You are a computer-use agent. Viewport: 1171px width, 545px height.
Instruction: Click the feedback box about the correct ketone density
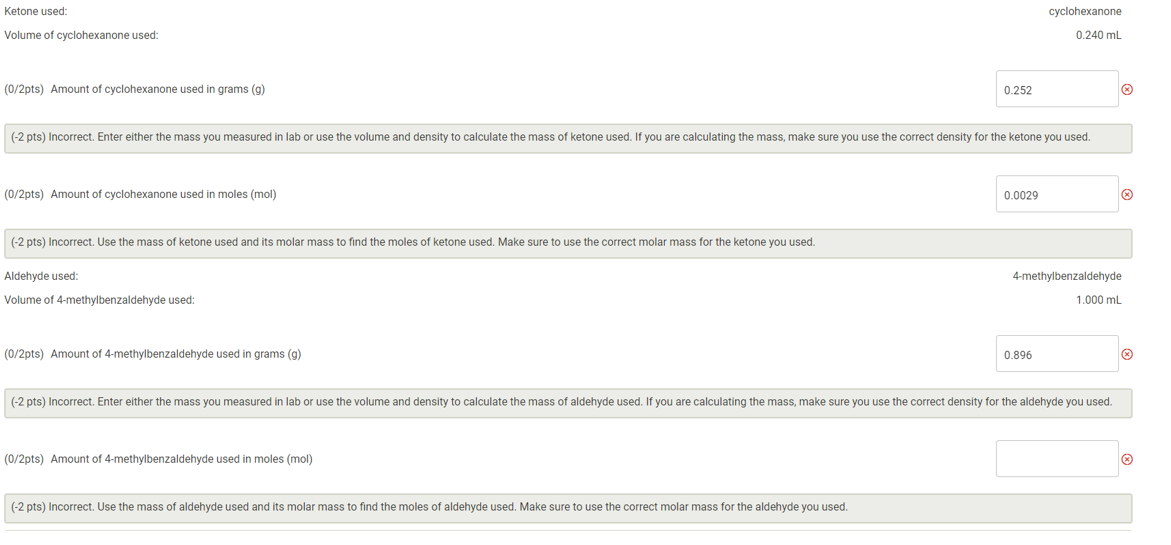[x=568, y=138]
